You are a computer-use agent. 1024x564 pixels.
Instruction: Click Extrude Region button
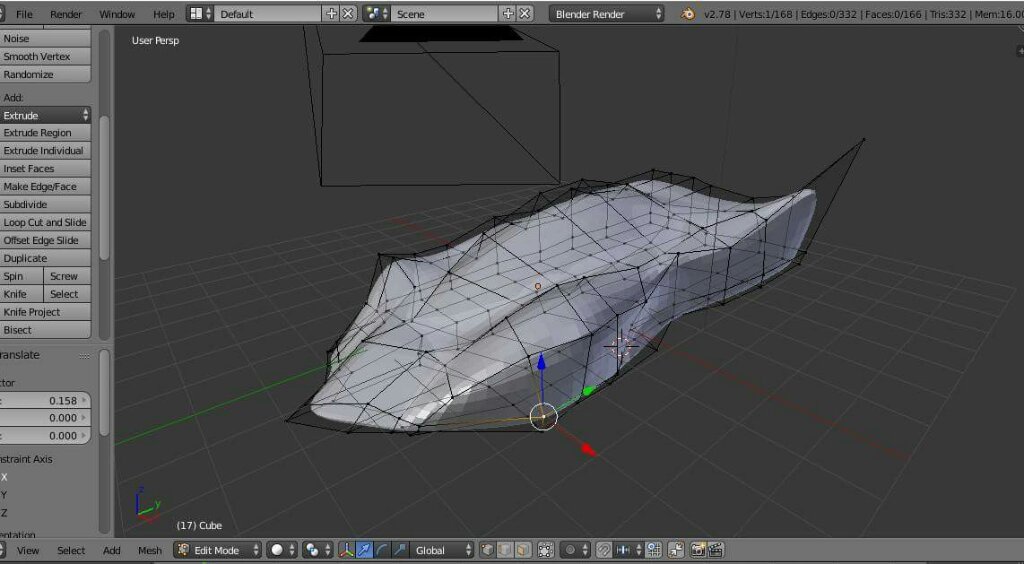45,133
